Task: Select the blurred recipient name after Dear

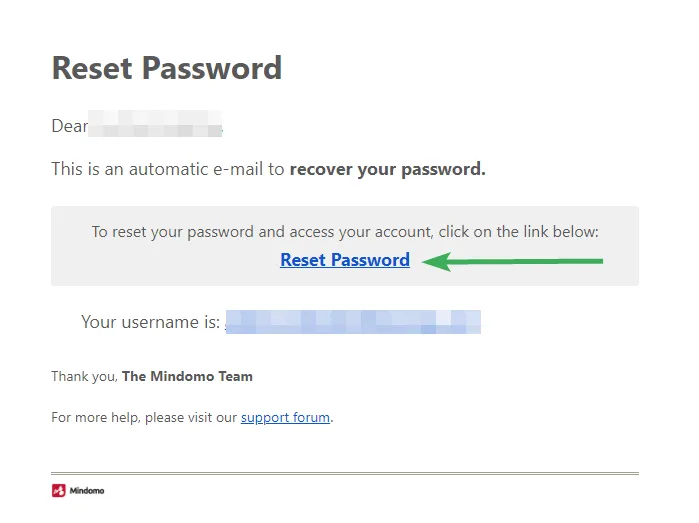Action: [x=155, y=127]
